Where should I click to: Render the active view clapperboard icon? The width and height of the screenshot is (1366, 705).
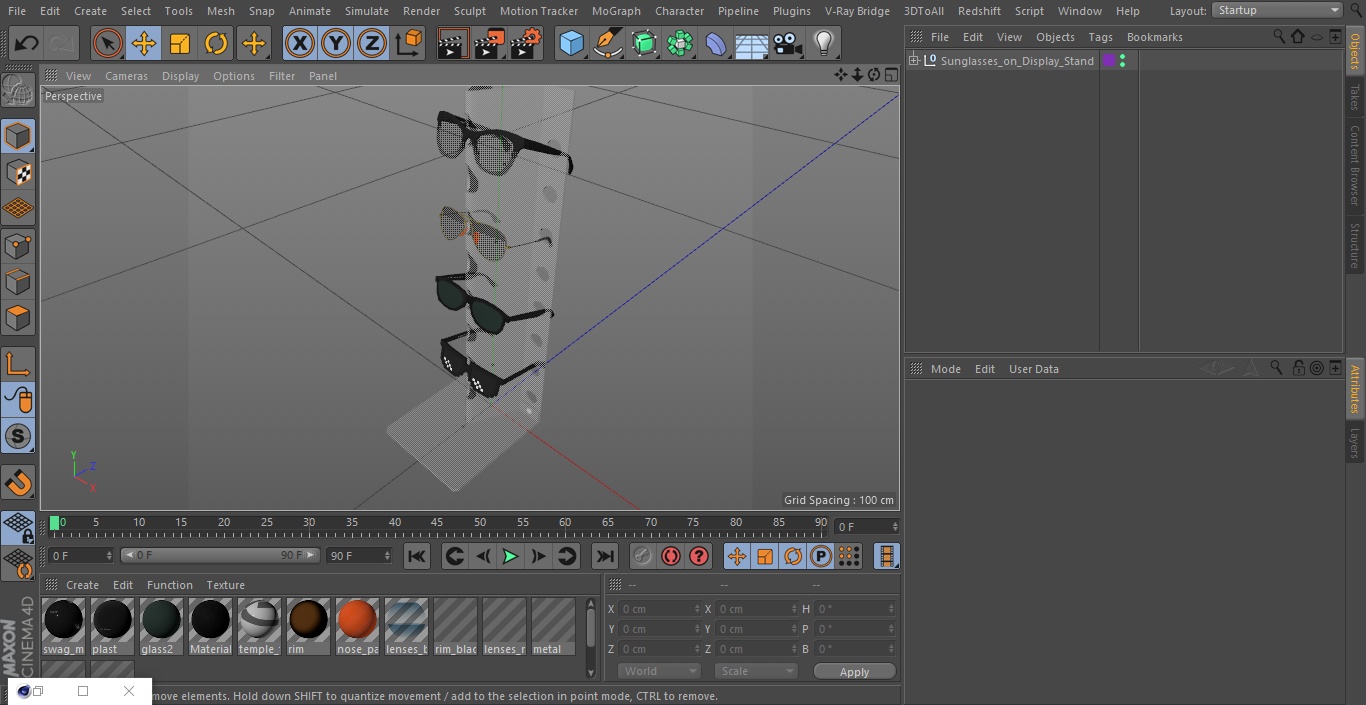pyautogui.click(x=453, y=43)
